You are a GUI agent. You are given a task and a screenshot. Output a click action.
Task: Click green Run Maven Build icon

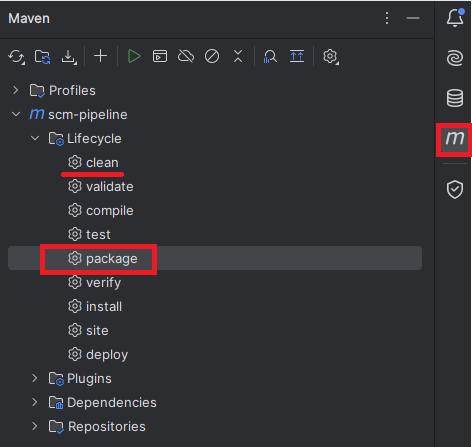point(134,56)
